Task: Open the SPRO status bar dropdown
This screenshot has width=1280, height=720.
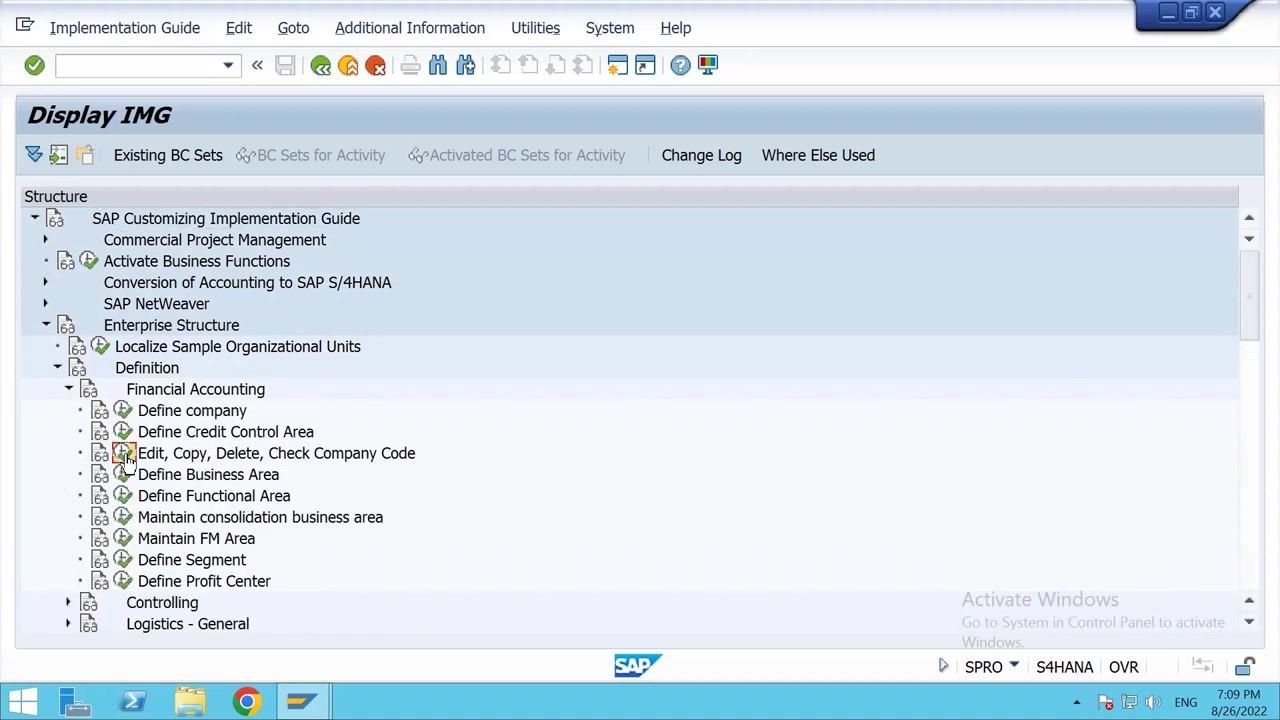Action: click(x=1014, y=666)
